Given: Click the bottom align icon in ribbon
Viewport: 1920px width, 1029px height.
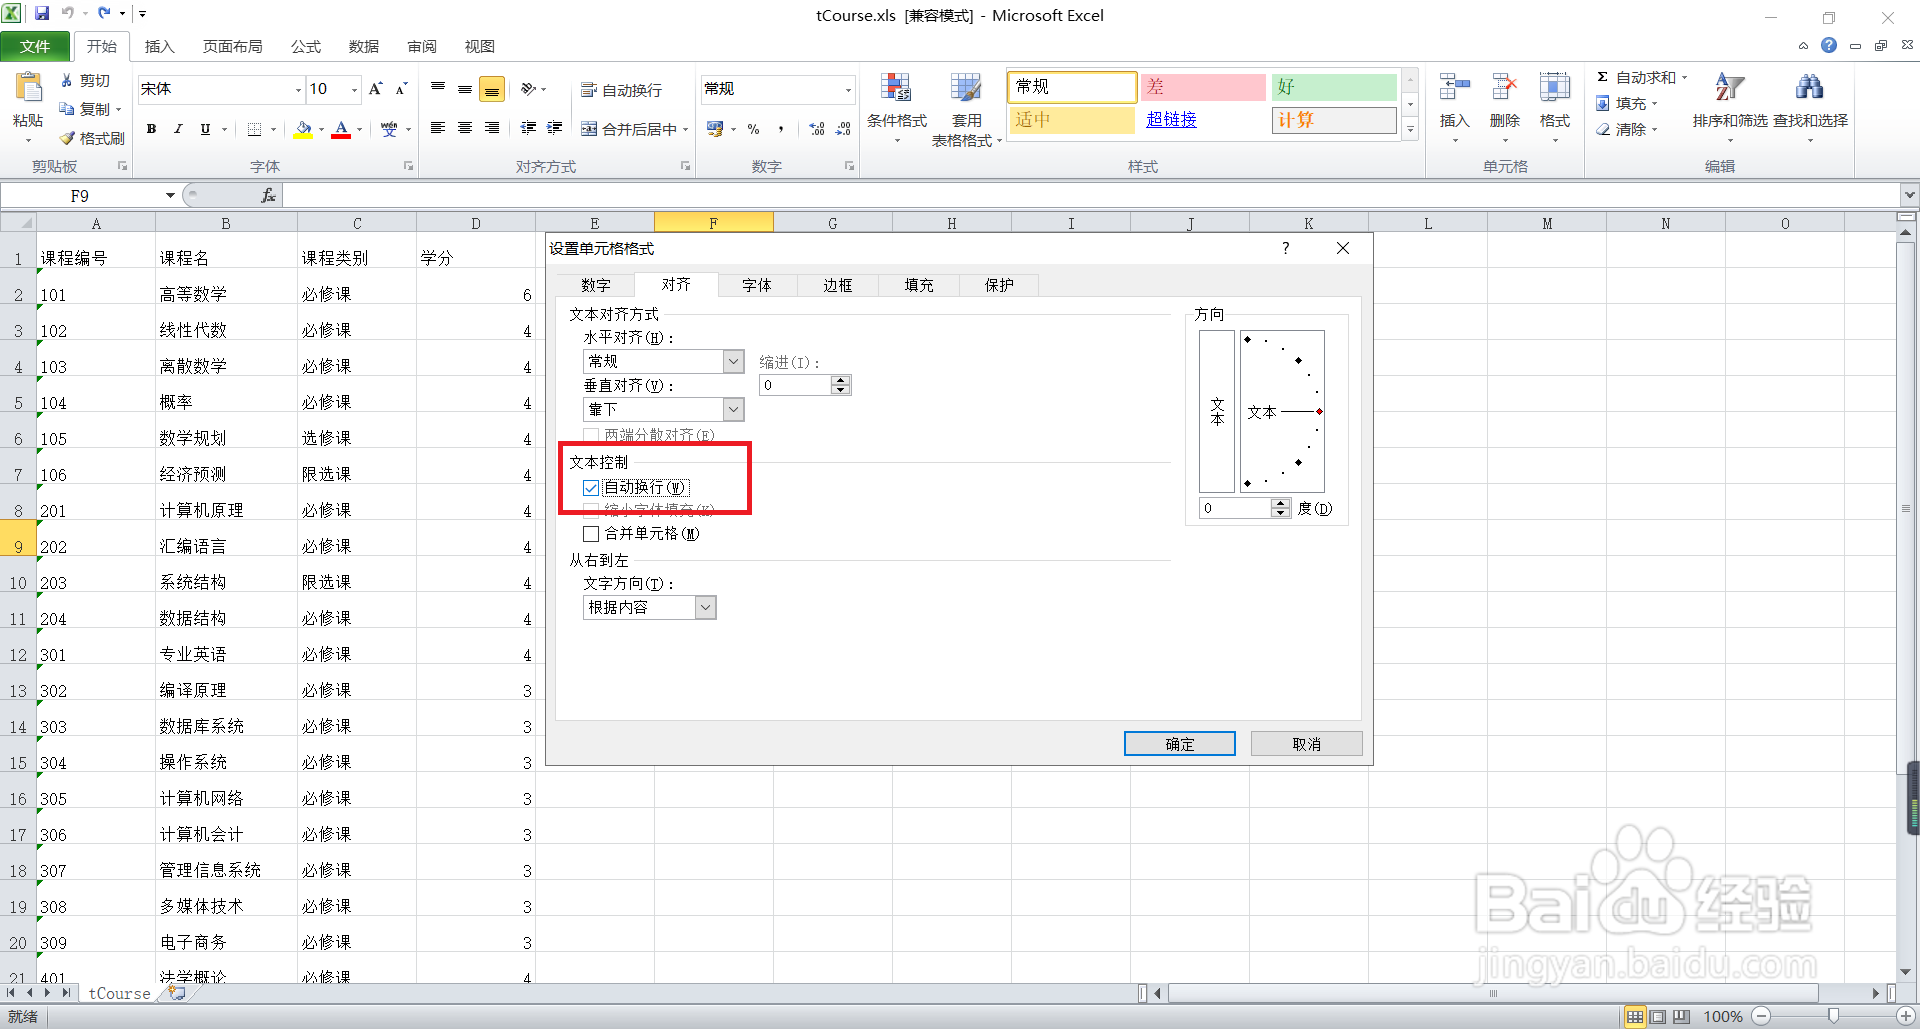Looking at the screenshot, I should (x=492, y=89).
